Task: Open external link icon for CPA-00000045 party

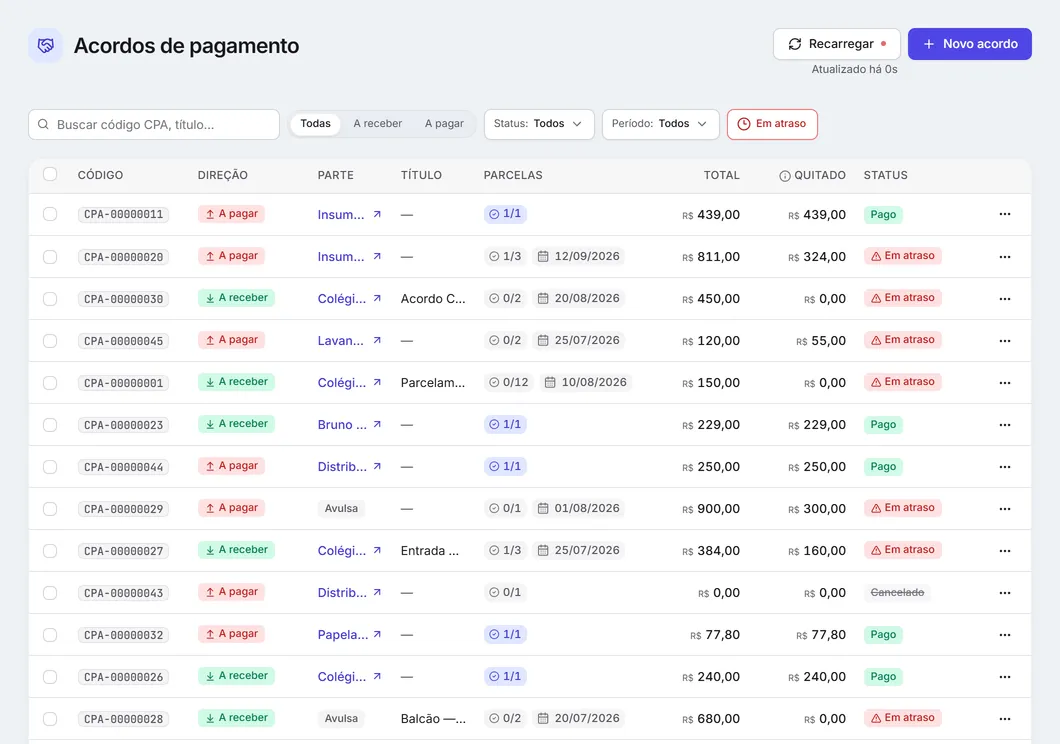Action: click(x=377, y=340)
